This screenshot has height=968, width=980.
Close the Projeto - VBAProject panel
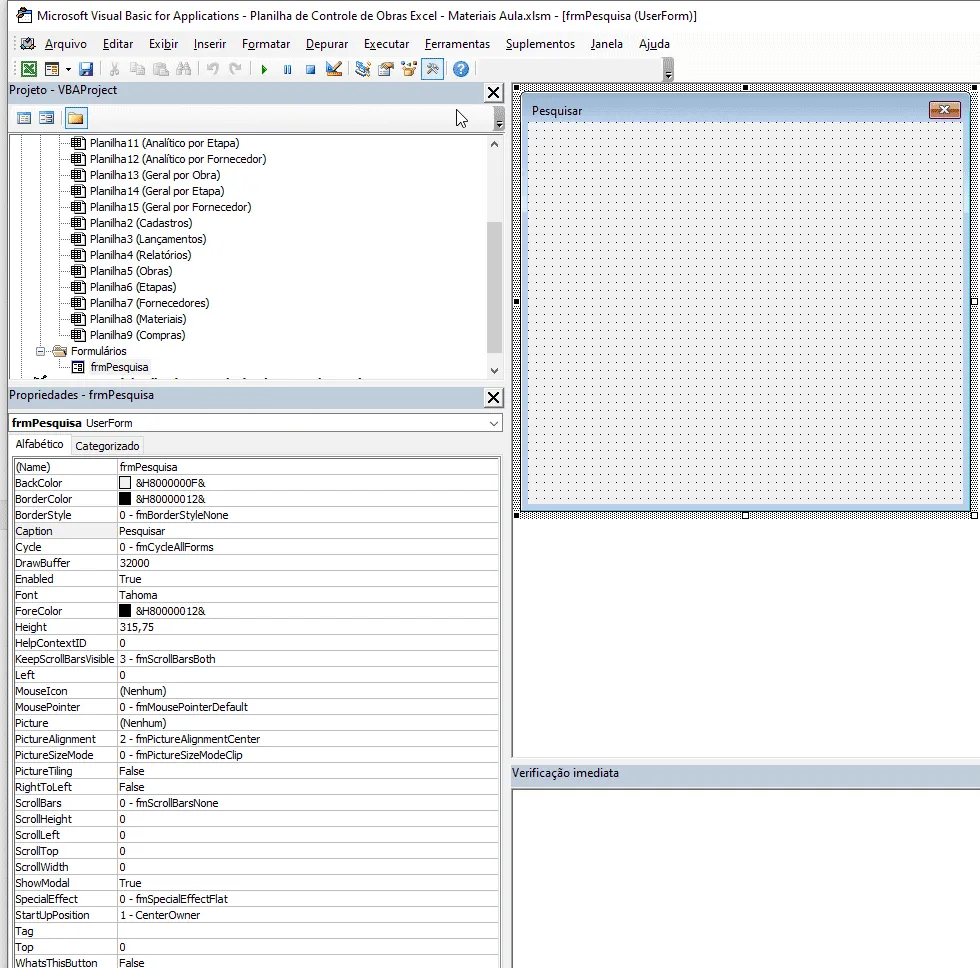[x=494, y=92]
